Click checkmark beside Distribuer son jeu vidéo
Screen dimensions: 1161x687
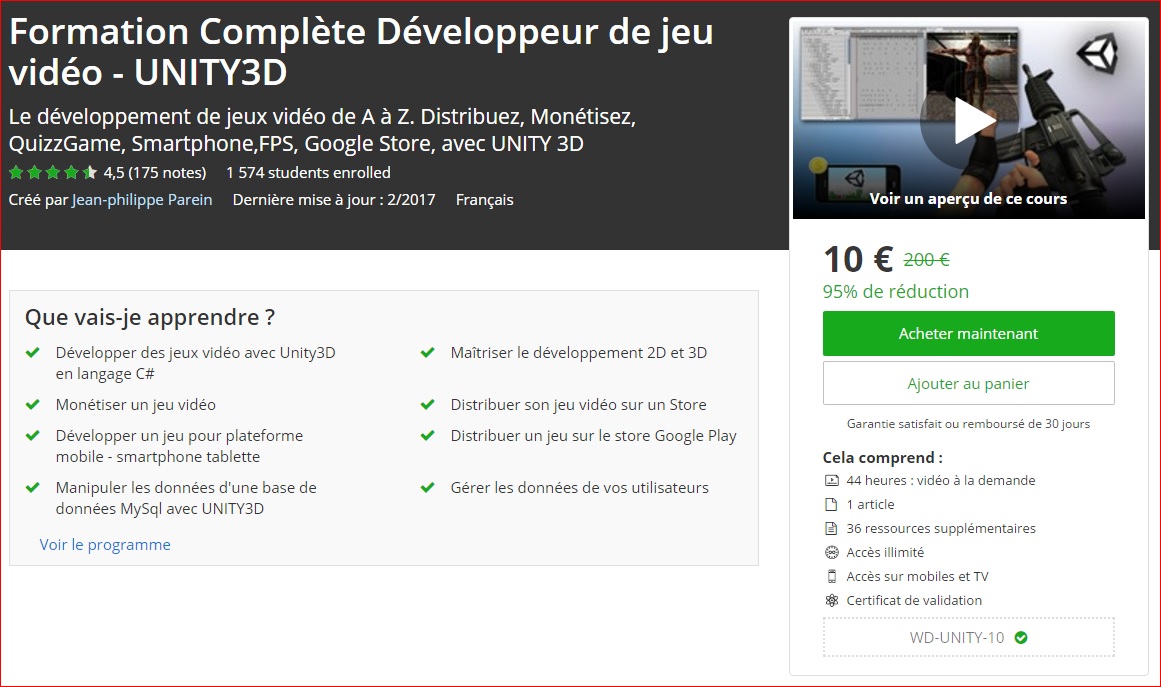point(427,404)
